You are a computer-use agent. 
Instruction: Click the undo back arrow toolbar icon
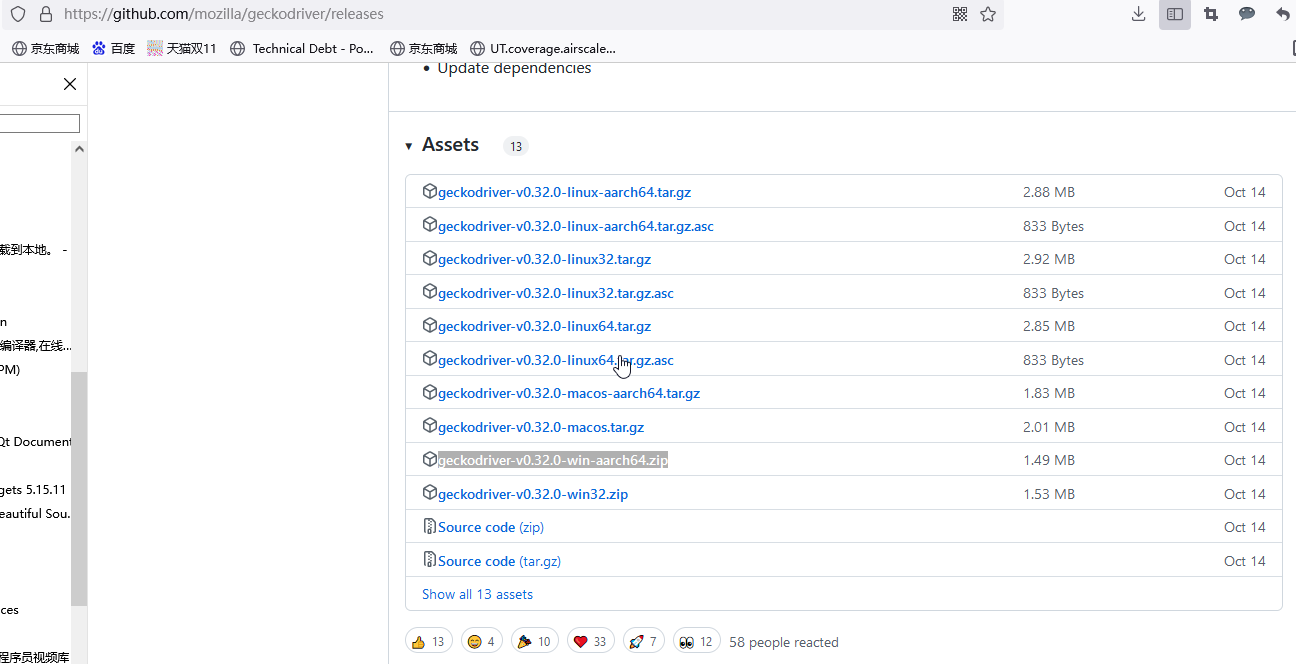coord(1283,14)
